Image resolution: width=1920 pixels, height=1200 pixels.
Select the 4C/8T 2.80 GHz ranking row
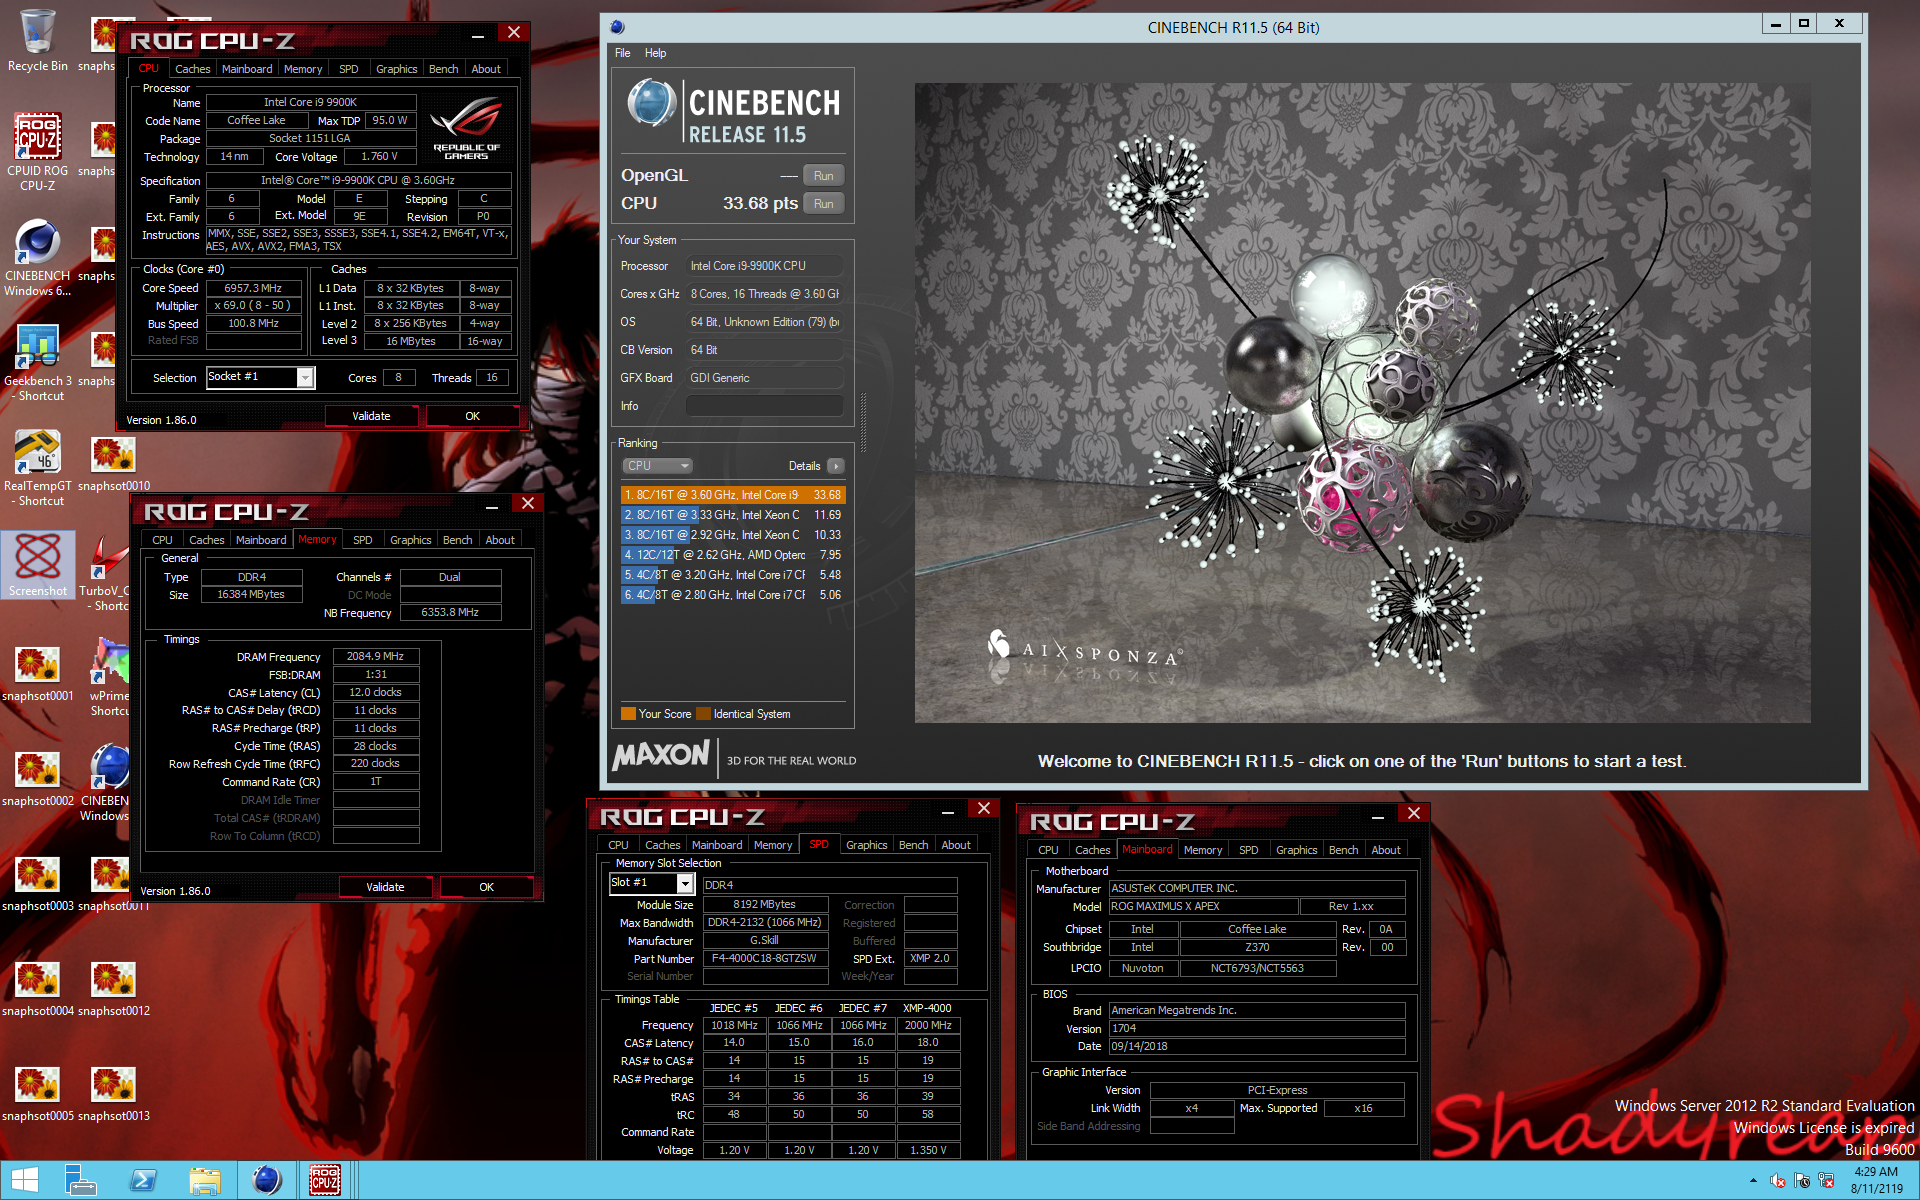click(x=733, y=595)
